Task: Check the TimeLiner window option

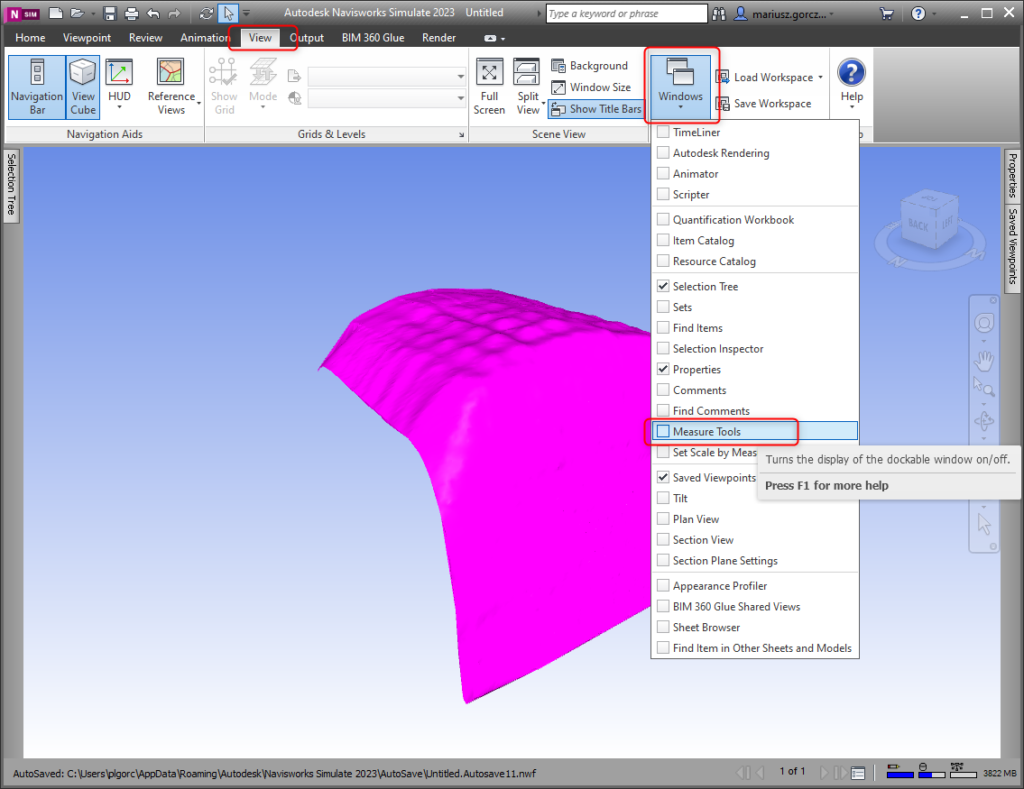Action: coord(663,132)
